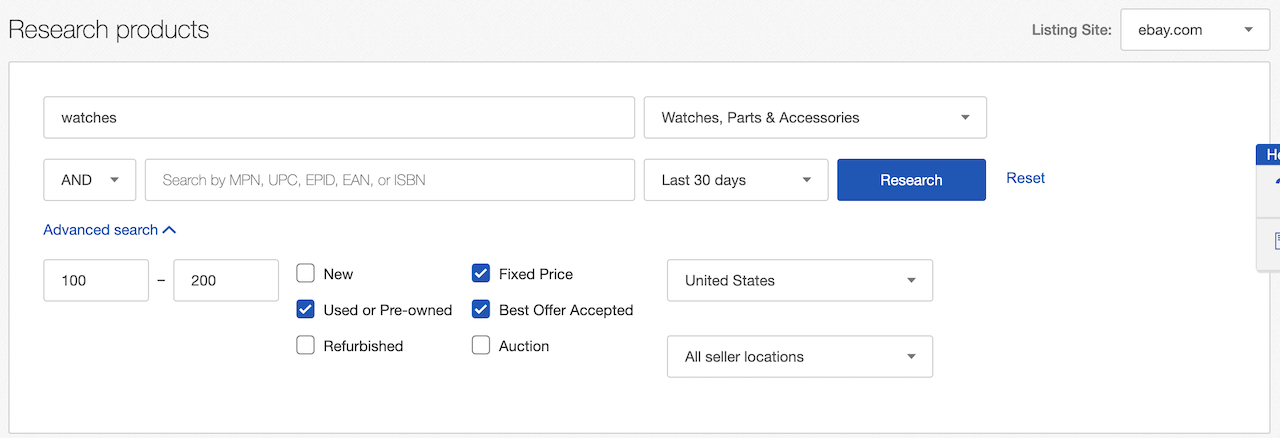Screen dimensions: 1280x438
Task: Open All seller locations dropdown
Action: coord(800,356)
